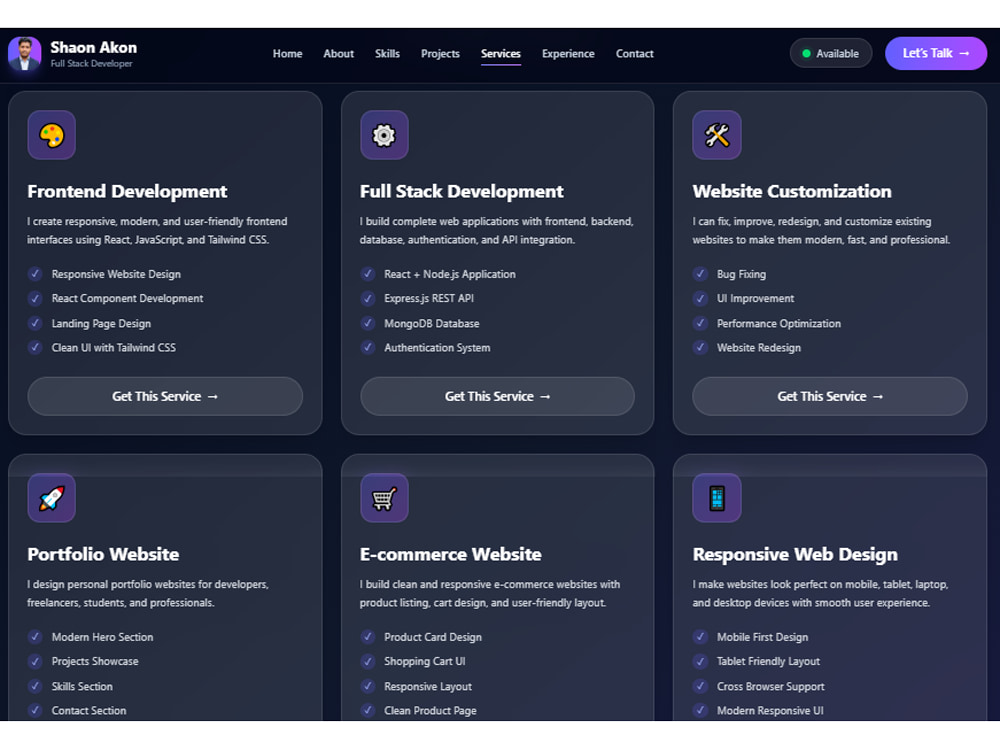Click checkmark beside Performance Optimization
This screenshot has width=1000, height=750.
[700, 323]
